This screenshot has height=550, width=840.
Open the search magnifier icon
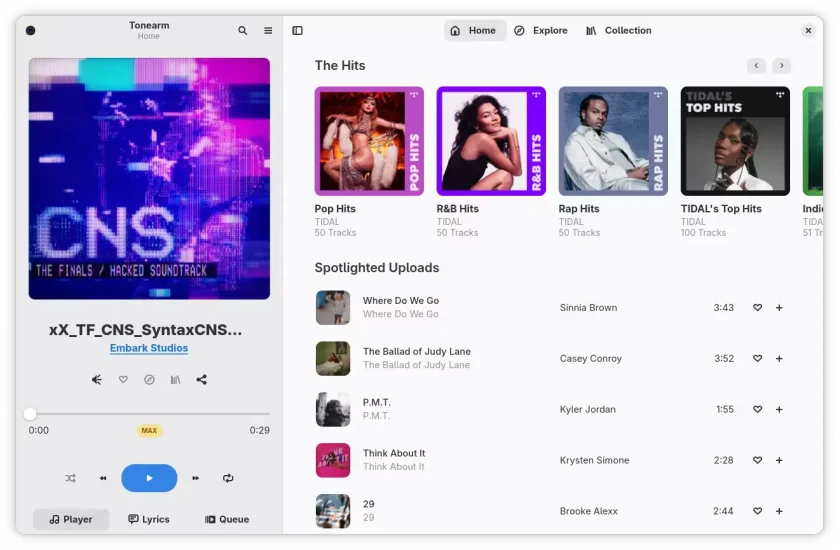[243, 31]
